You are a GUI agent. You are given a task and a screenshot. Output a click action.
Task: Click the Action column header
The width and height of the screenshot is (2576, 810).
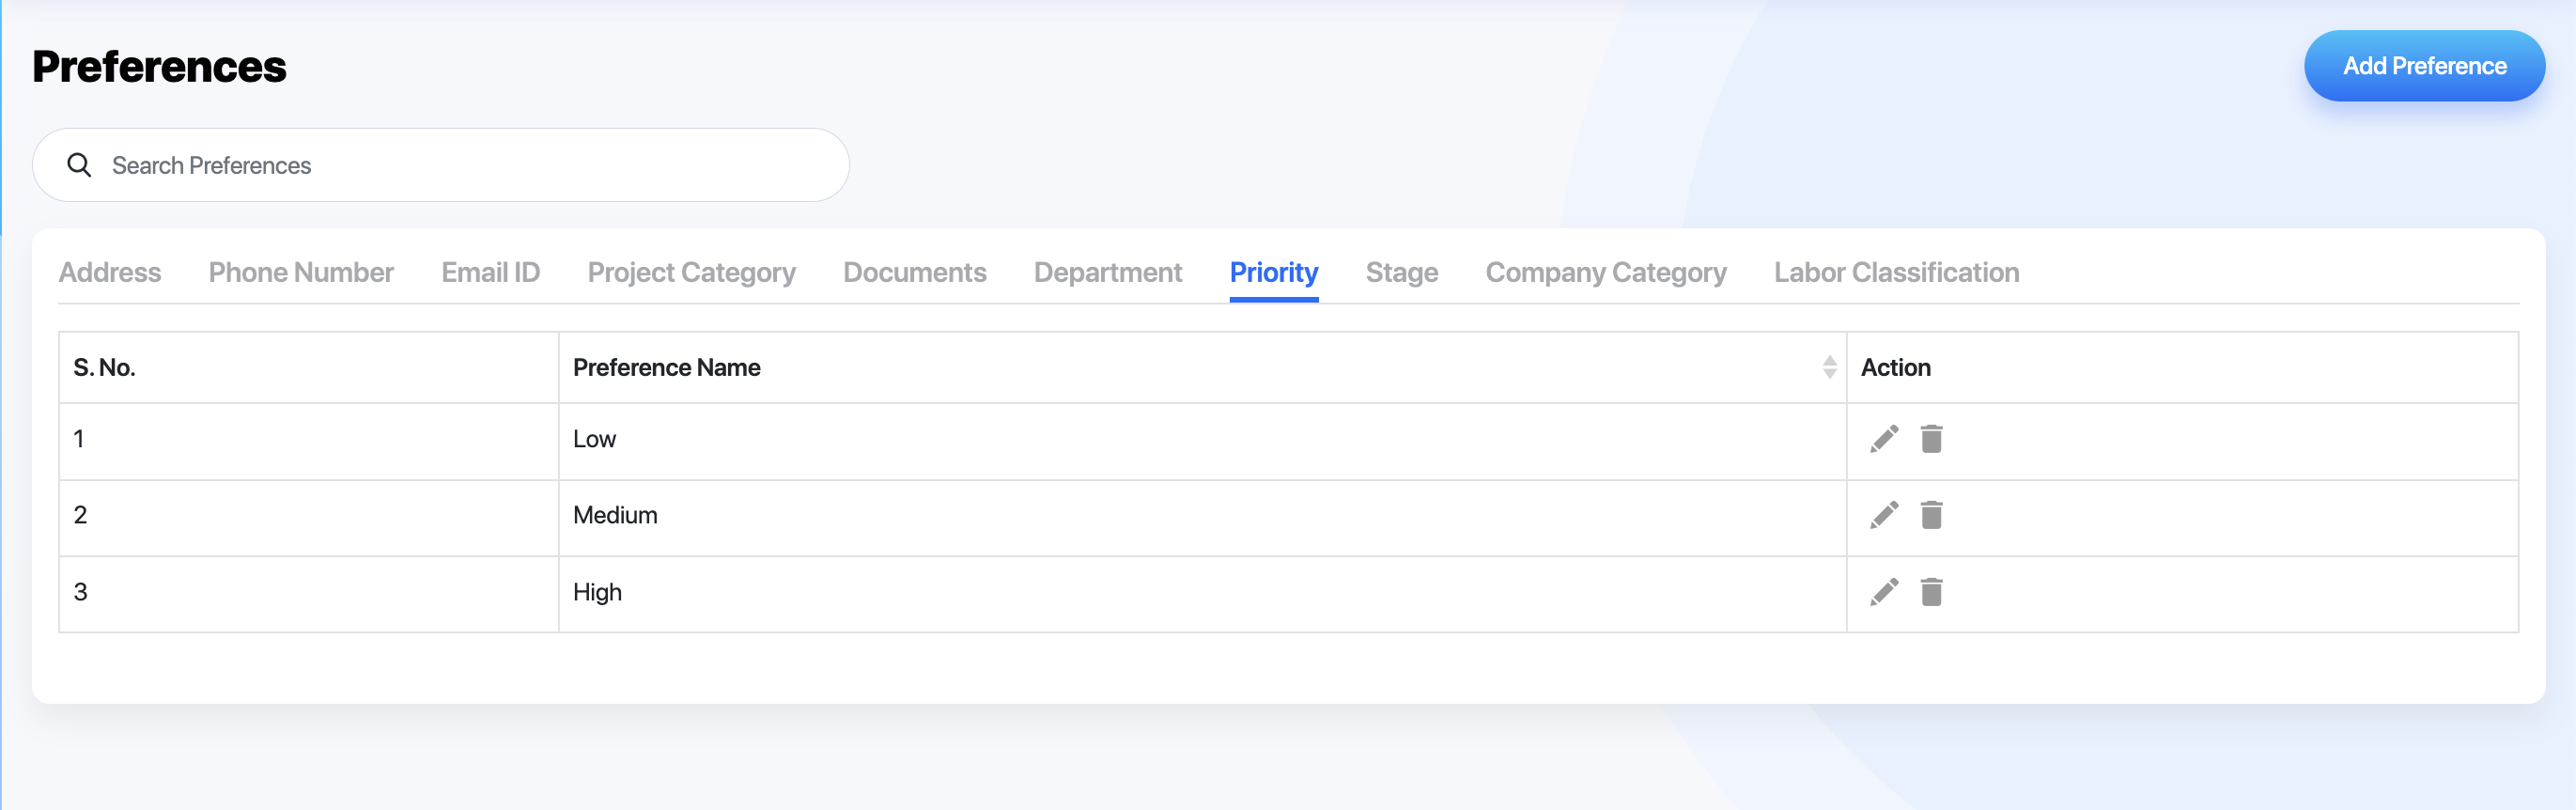(2182, 367)
